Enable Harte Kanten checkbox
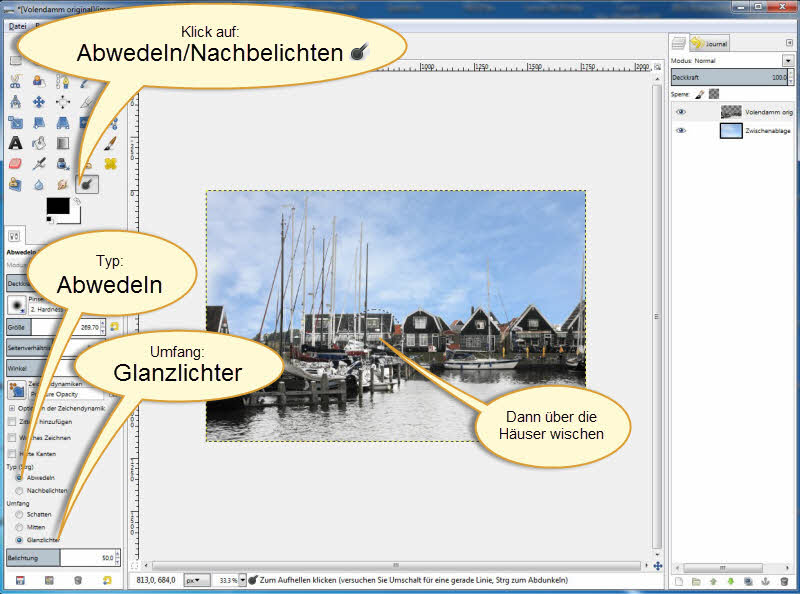This screenshot has width=800, height=594. click(x=12, y=453)
